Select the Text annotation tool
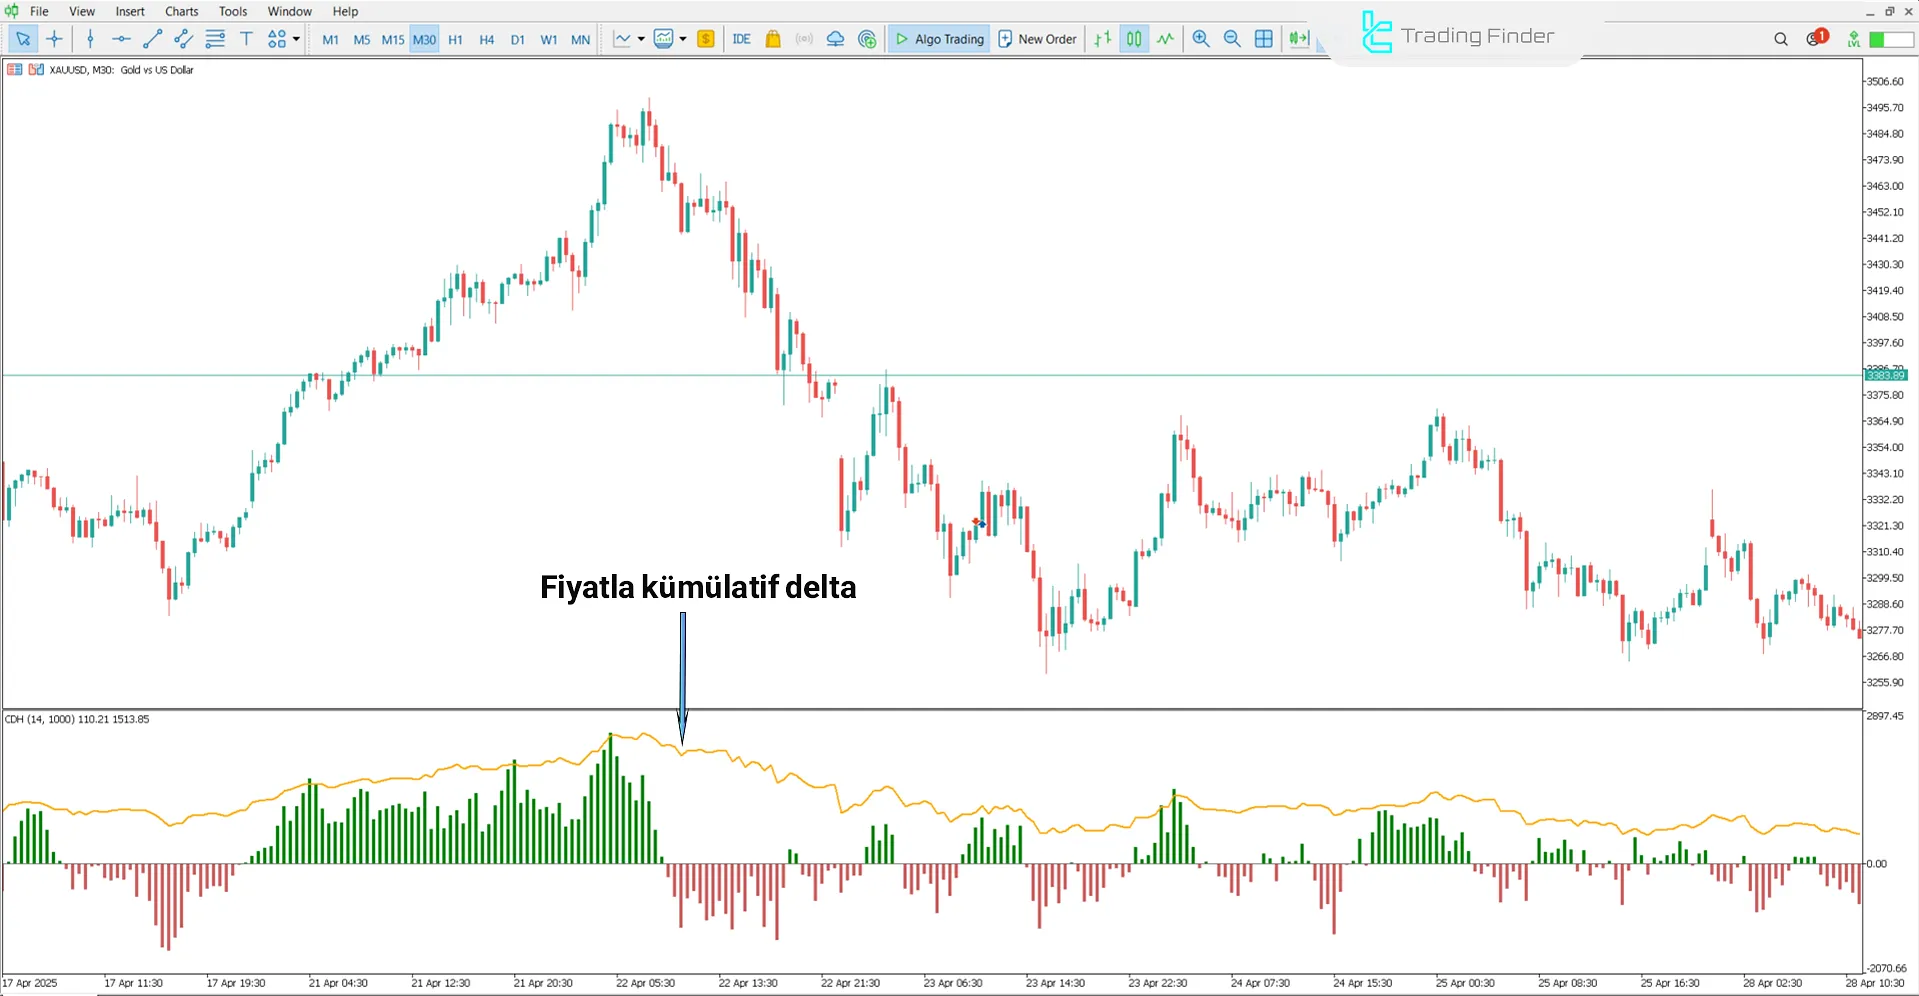 tap(246, 39)
